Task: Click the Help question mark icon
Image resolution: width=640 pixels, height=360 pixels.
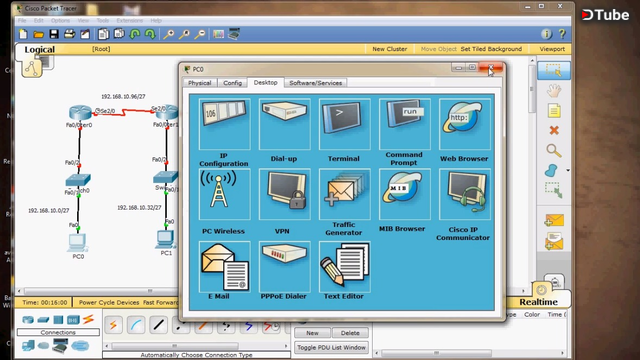Action: pos(562,34)
